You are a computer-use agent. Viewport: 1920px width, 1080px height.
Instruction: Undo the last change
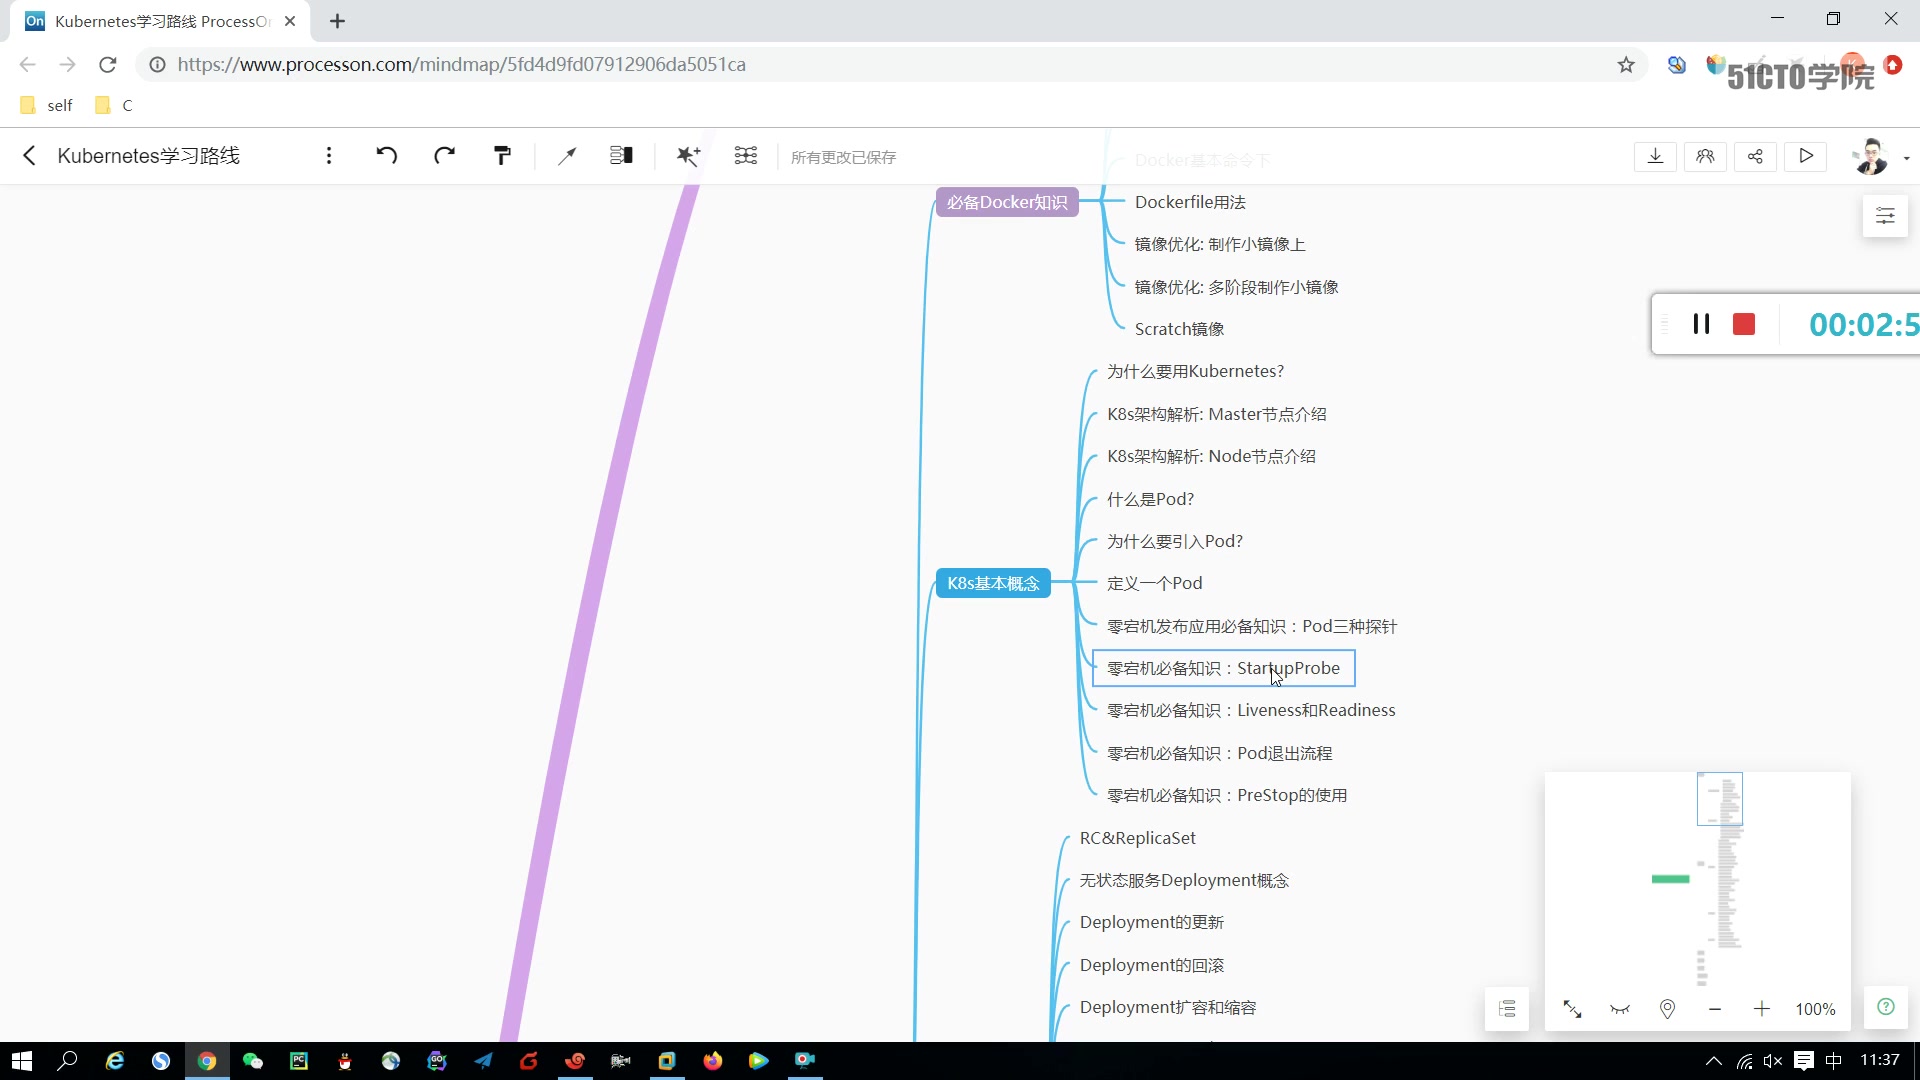point(387,155)
